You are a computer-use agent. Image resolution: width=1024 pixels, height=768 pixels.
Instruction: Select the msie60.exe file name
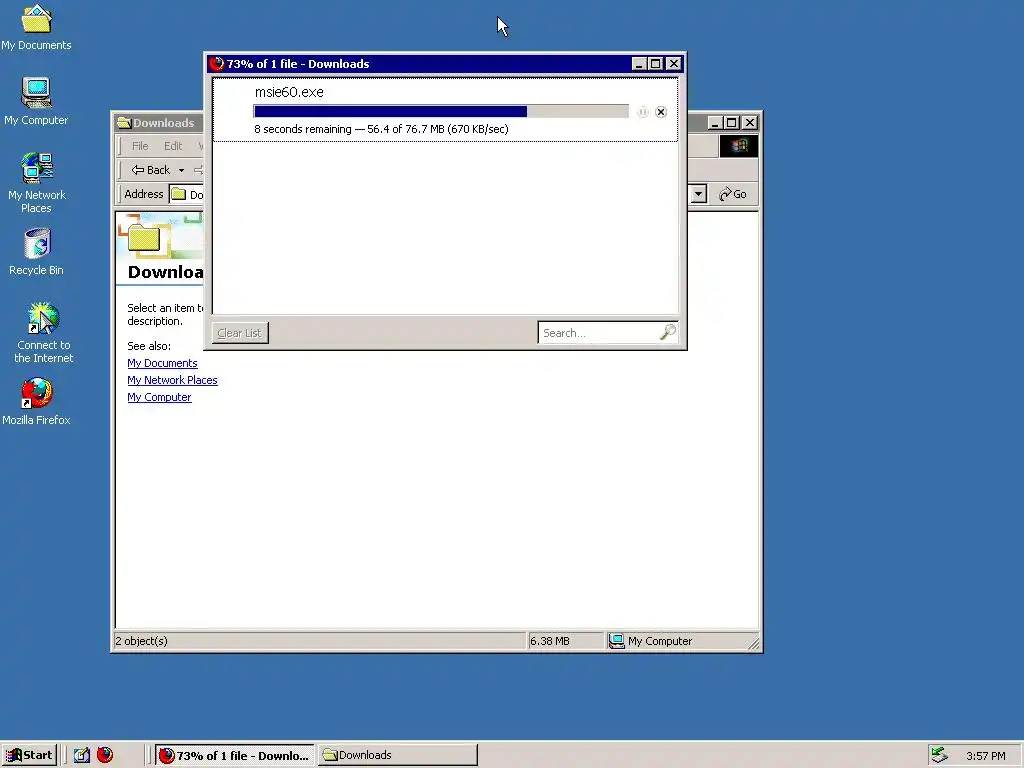pyautogui.click(x=289, y=92)
